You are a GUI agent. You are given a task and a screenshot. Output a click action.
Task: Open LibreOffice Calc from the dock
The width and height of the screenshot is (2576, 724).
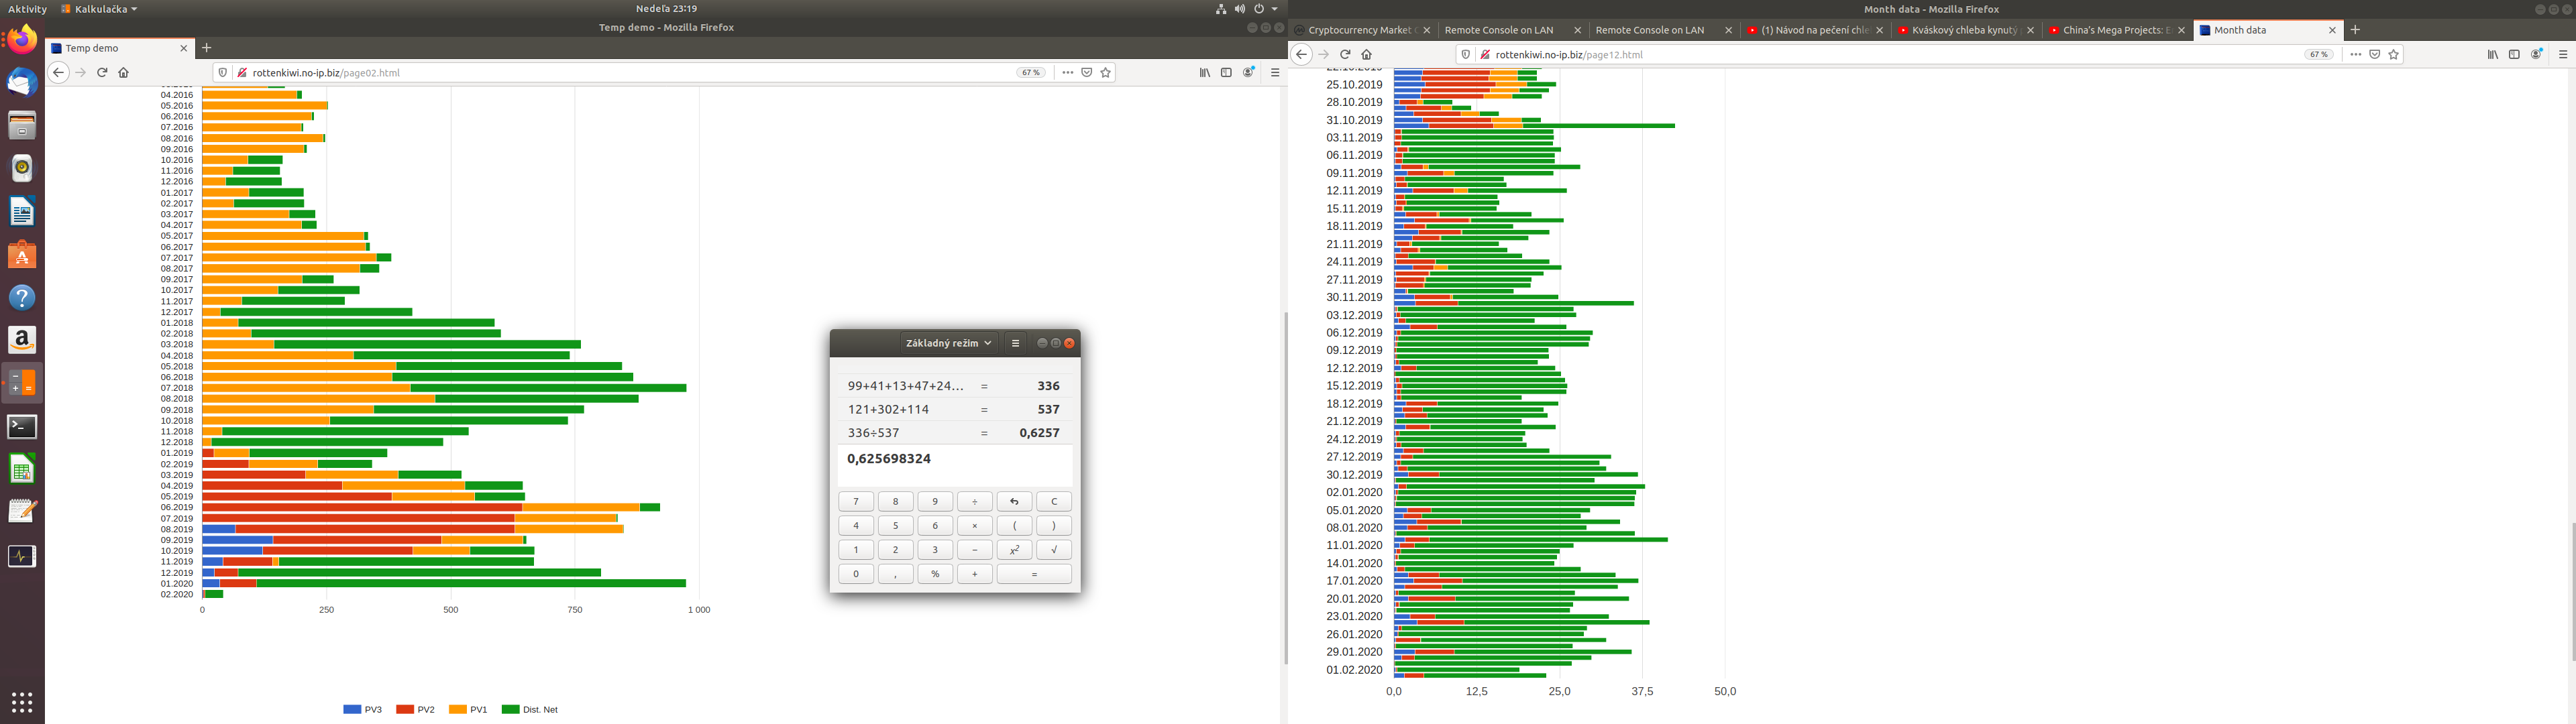coord(22,469)
